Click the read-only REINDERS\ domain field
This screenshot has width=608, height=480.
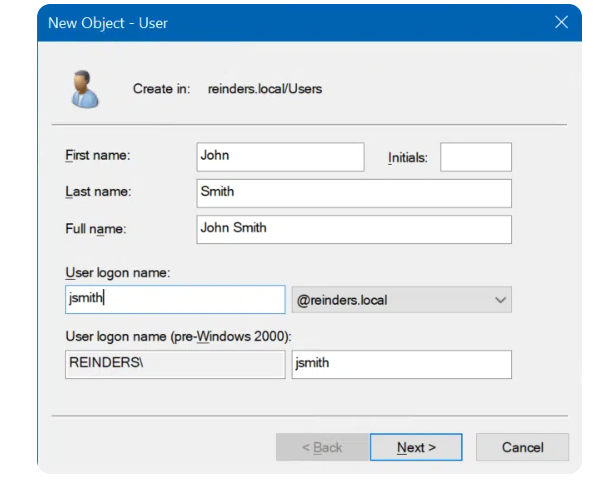pos(175,364)
